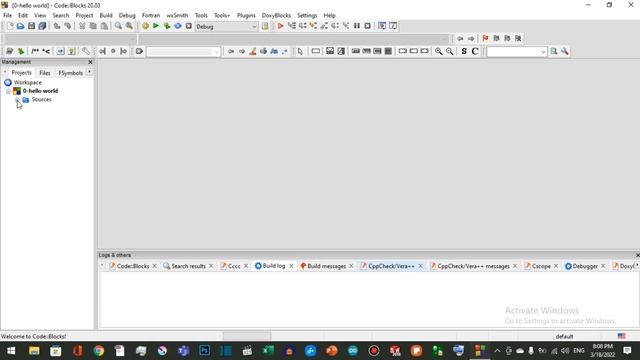Switch to the CppCheck/Vera++ messages tab
This screenshot has width=640, height=360.
473,266
